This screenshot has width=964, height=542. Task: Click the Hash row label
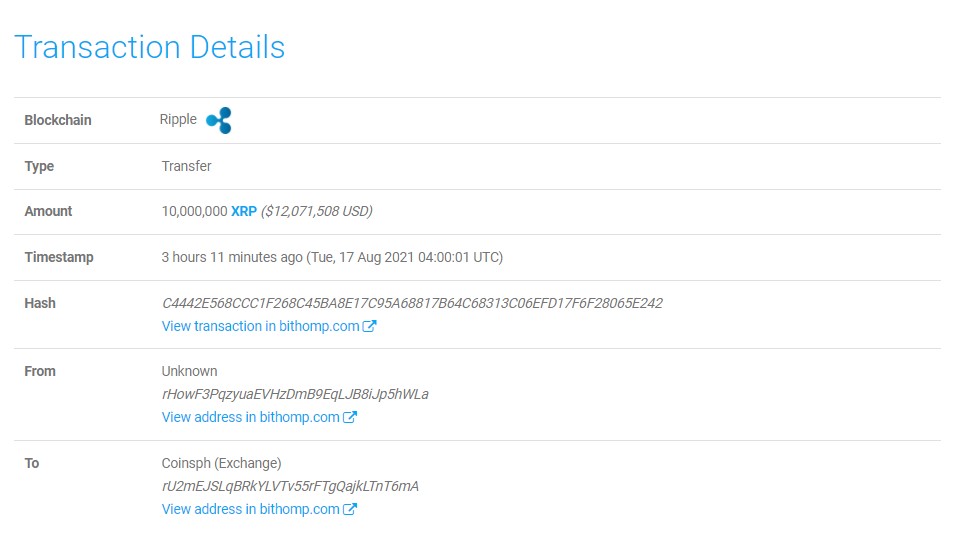pyautogui.click(x=40, y=303)
